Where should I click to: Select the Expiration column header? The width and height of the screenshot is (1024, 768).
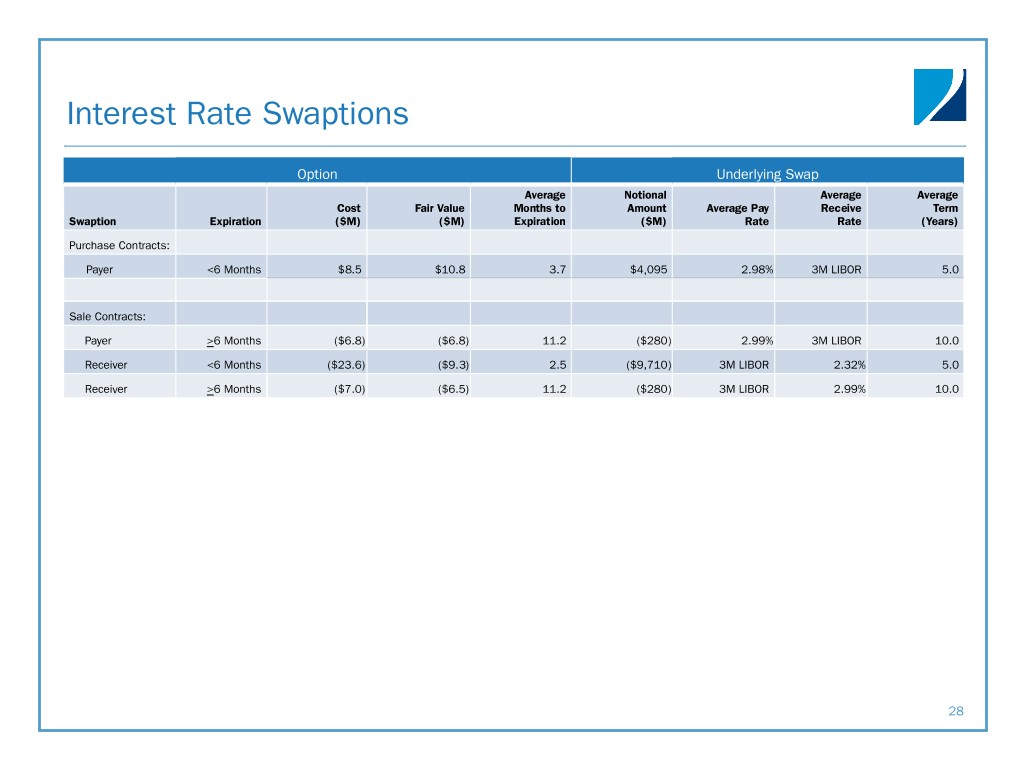click(x=236, y=222)
